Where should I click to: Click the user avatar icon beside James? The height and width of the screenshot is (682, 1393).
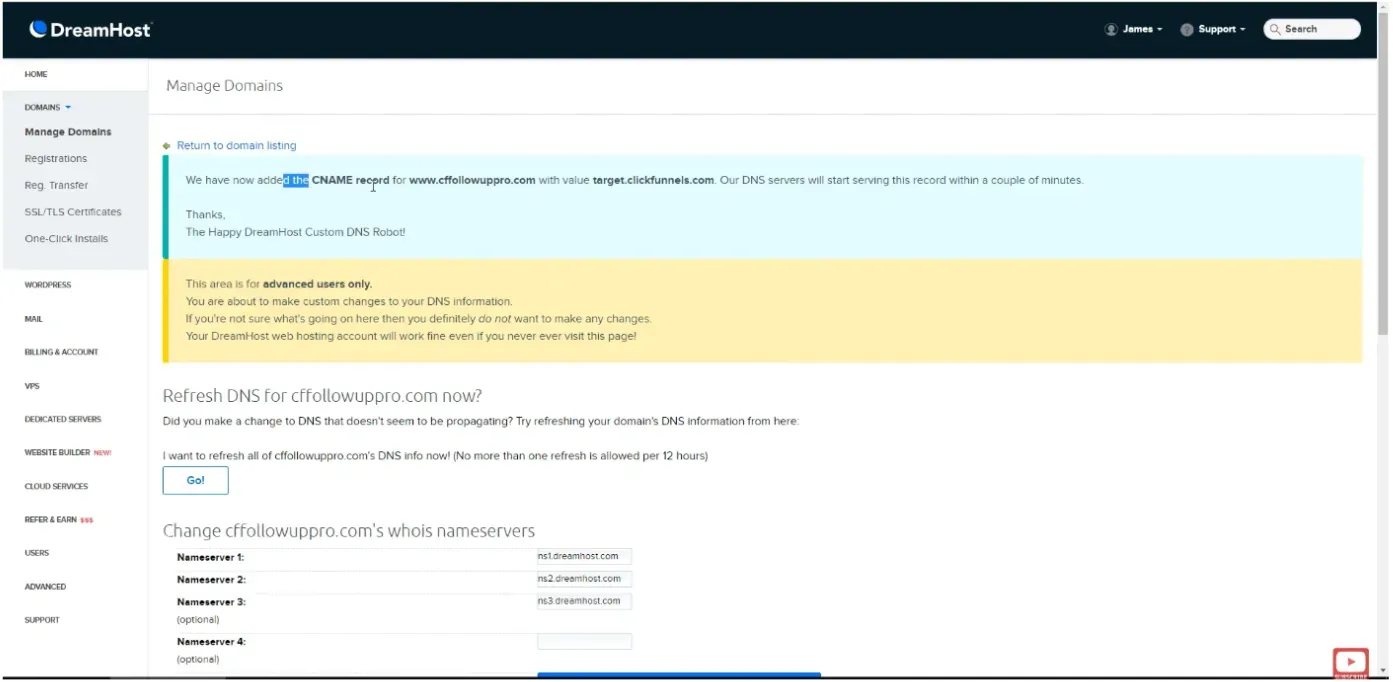click(x=1111, y=30)
